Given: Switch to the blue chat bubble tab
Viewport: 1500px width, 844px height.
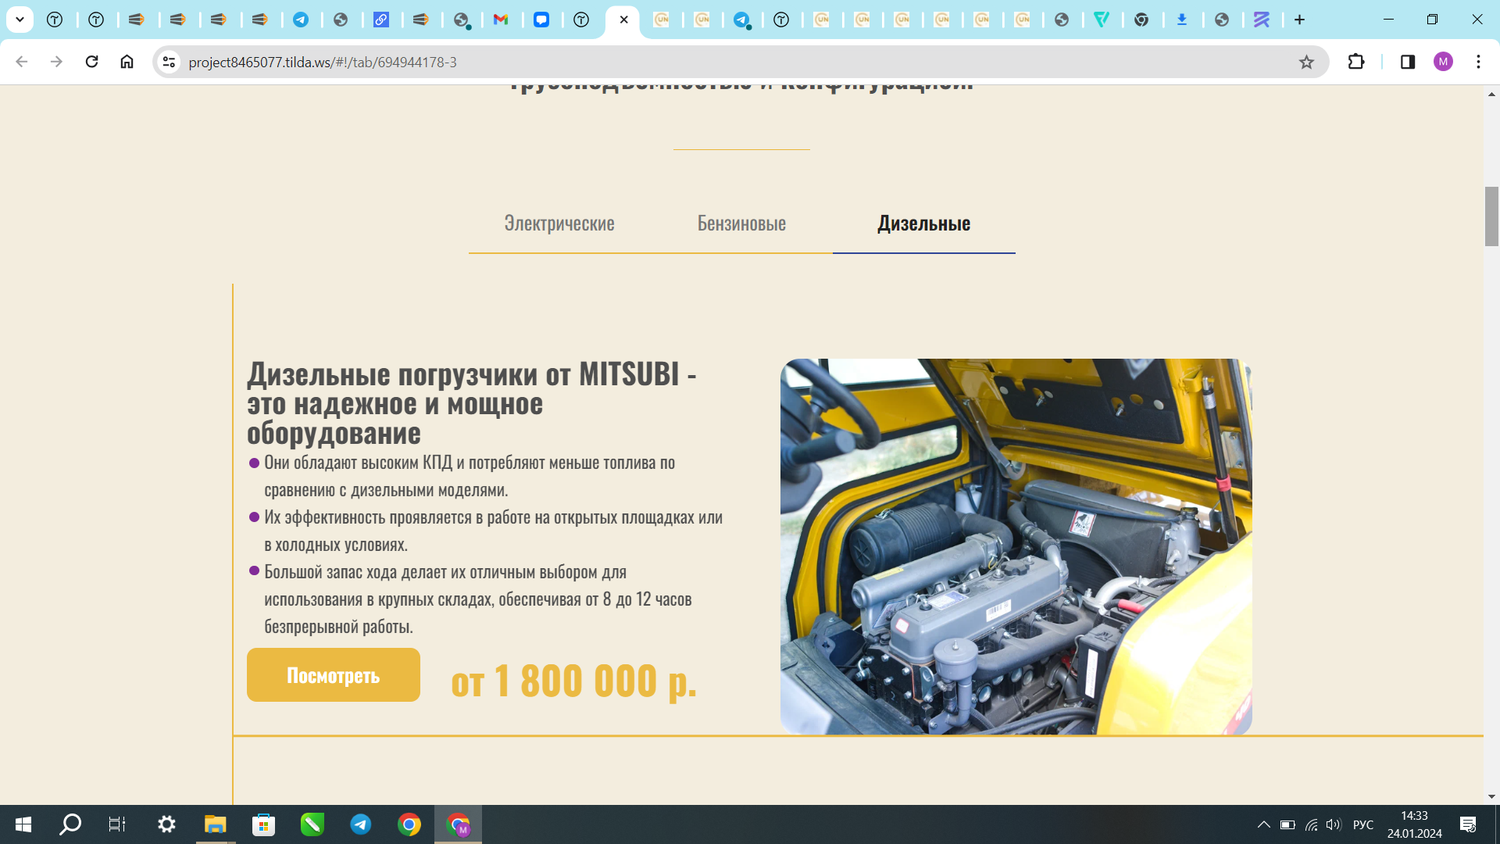Looking at the screenshot, I should pyautogui.click(x=541, y=19).
